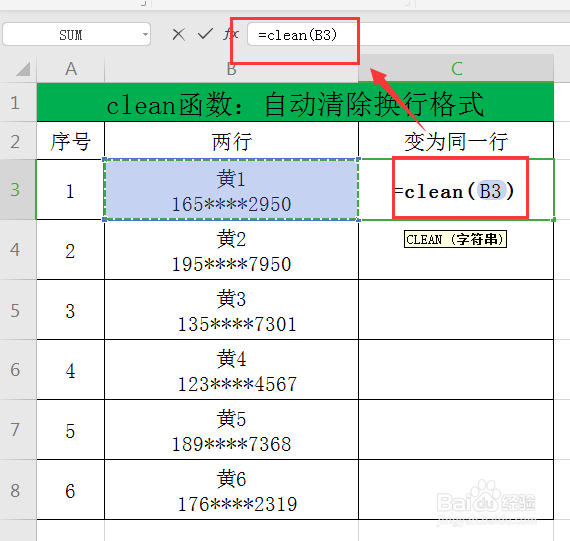Select empty cell C7 beside 黄5
Screen dimensions: 570x541
pyautogui.click(x=456, y=430)
